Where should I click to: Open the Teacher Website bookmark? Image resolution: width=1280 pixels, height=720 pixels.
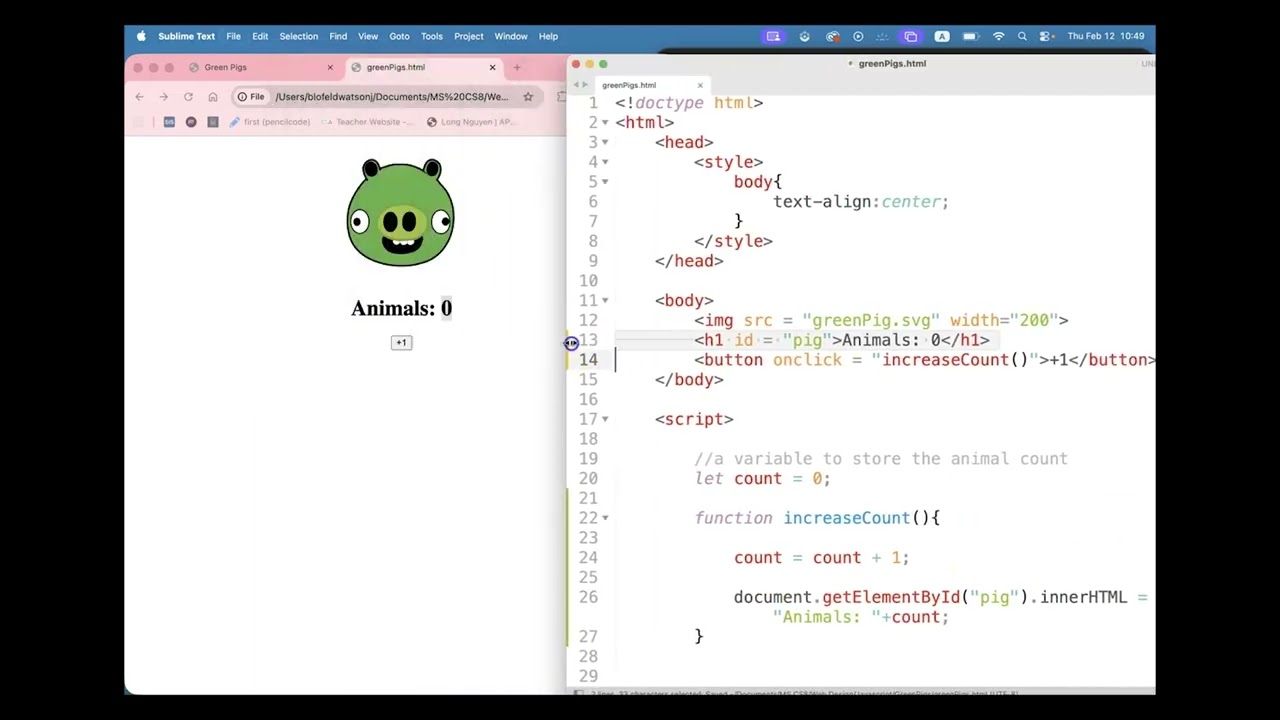pyautogui.click(x=367, y=122)
